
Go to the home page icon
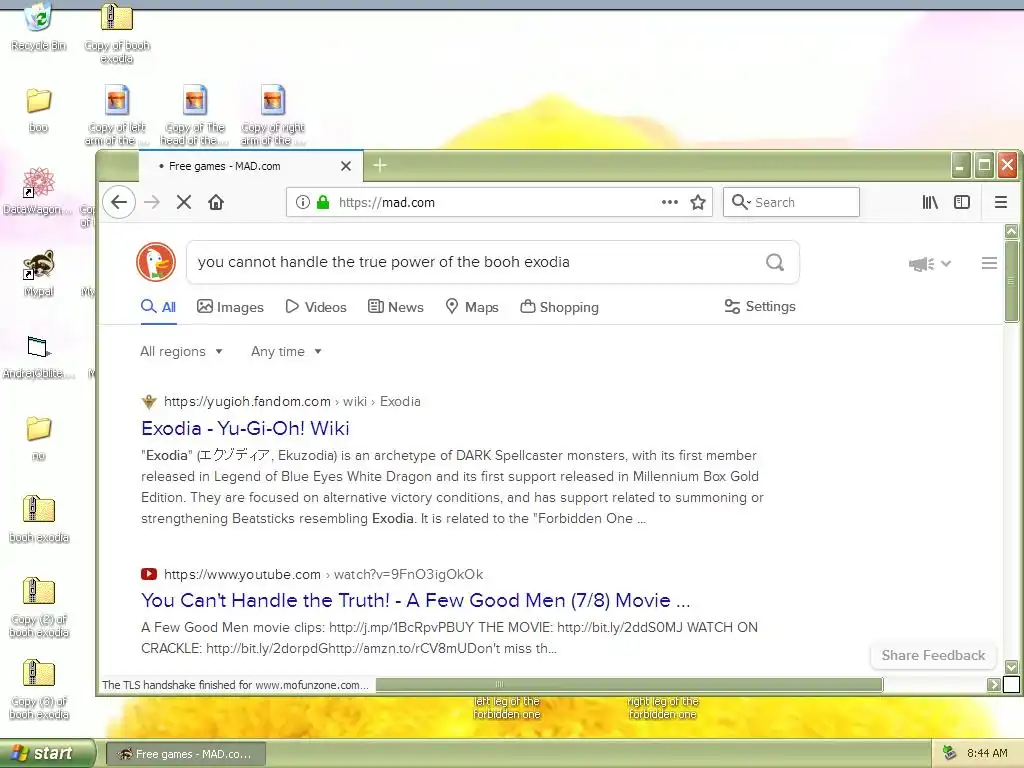(216, 202)
